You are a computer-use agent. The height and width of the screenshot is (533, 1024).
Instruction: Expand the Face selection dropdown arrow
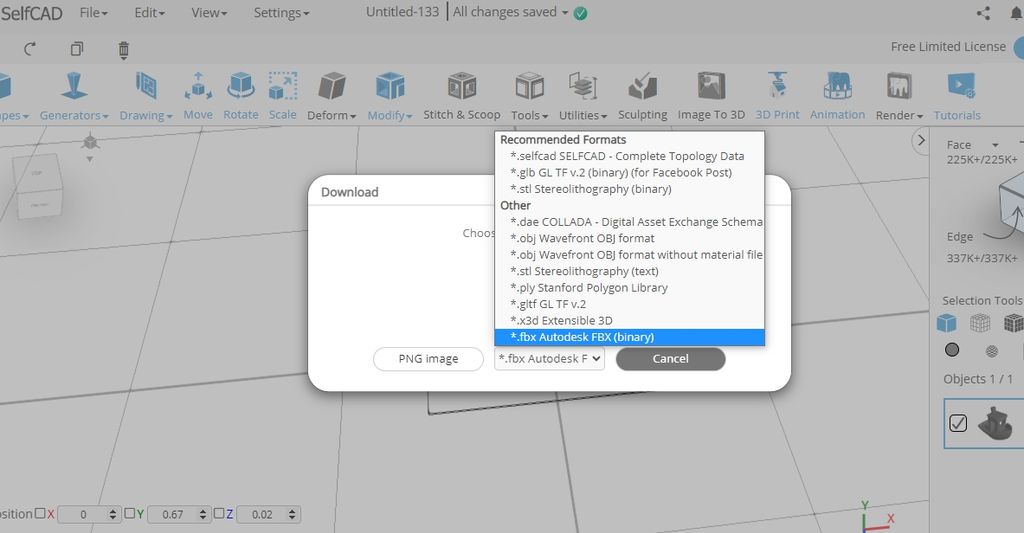coord(995,145)
